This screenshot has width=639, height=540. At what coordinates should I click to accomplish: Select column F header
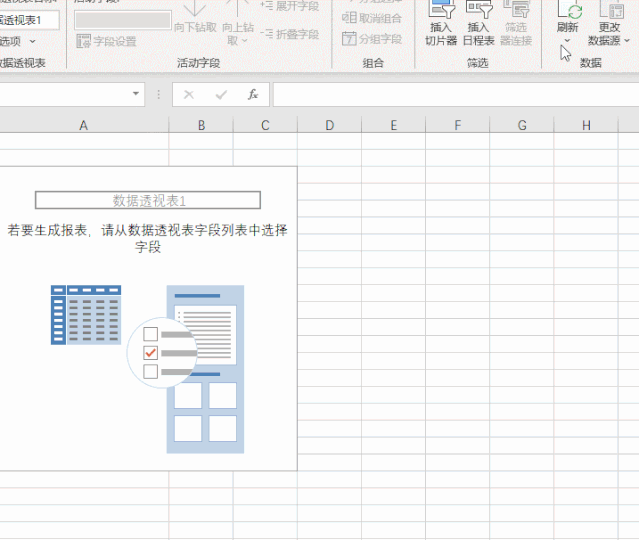[458, 125]
